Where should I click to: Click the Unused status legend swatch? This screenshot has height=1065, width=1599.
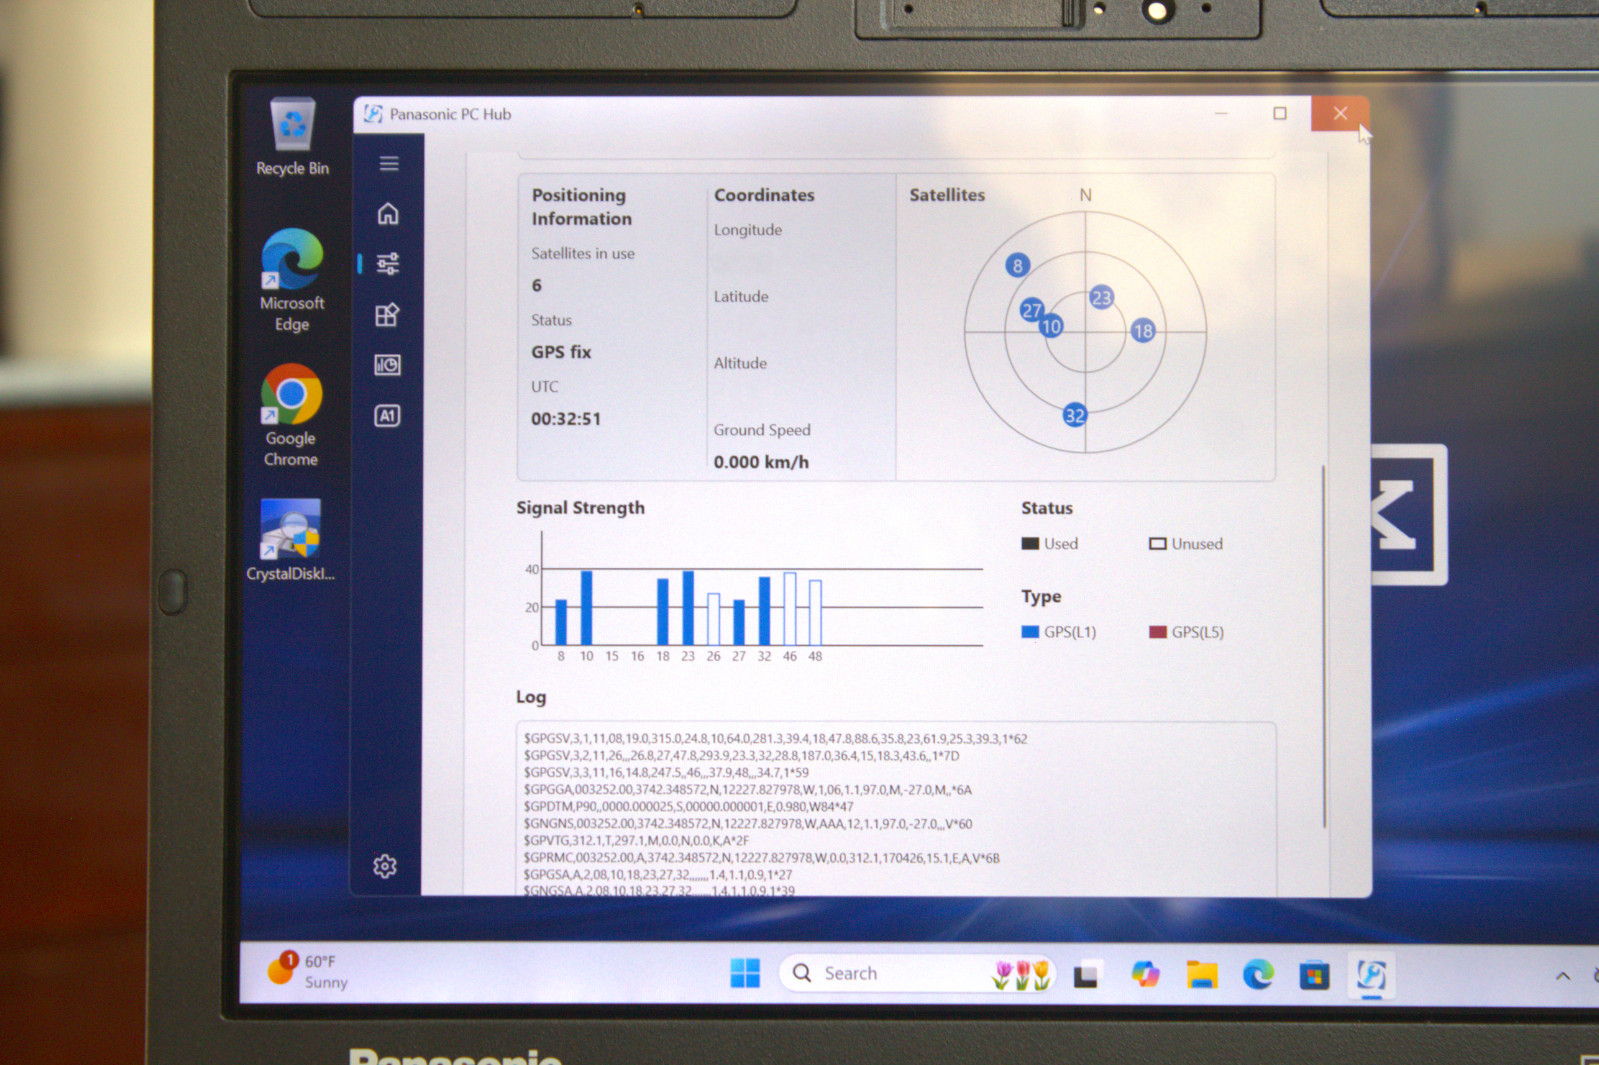(1157, 544)
